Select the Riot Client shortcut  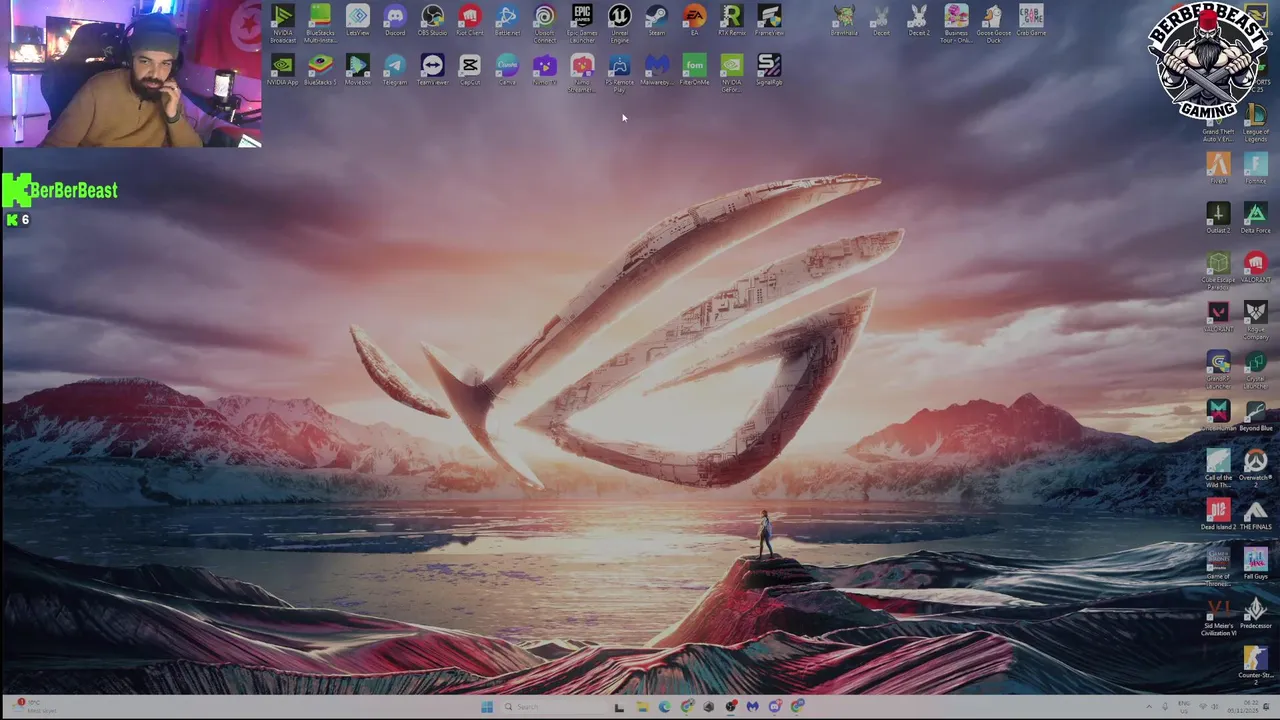point(470,20)
